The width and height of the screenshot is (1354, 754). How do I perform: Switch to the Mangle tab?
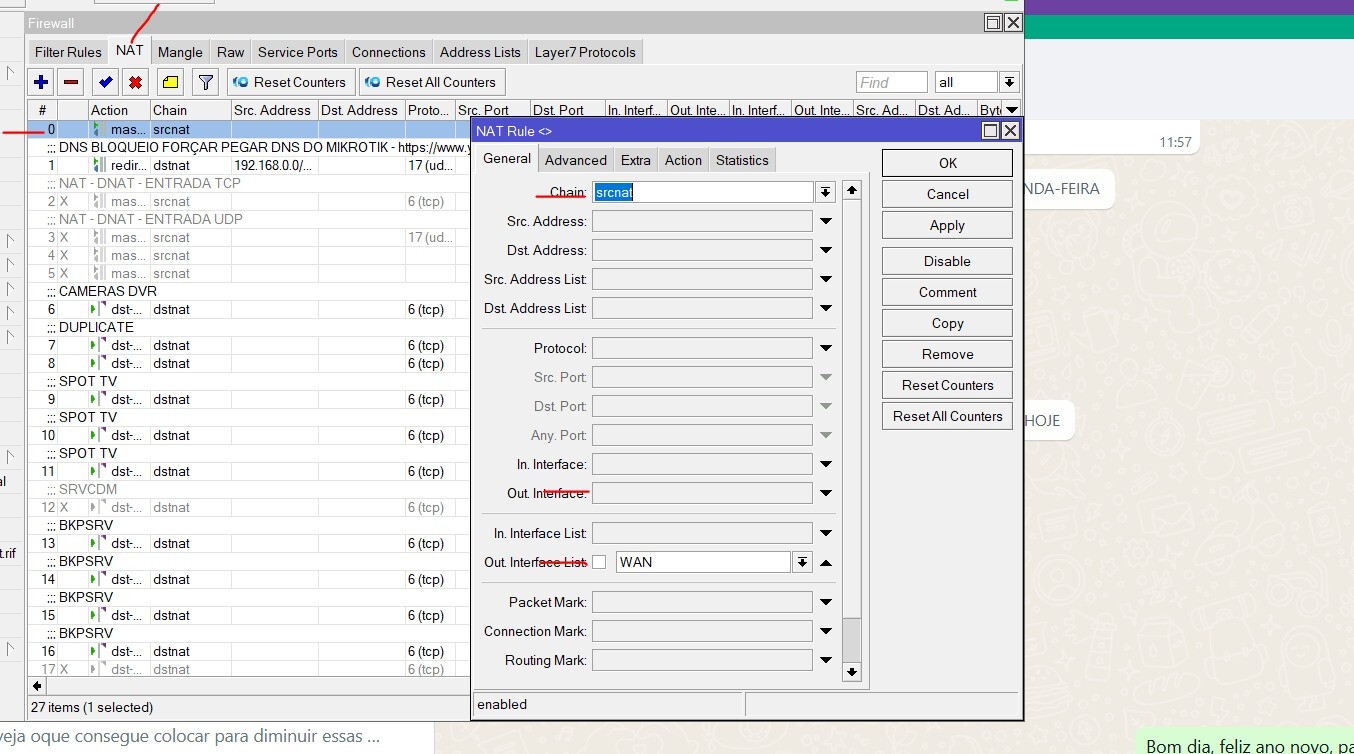180,52
